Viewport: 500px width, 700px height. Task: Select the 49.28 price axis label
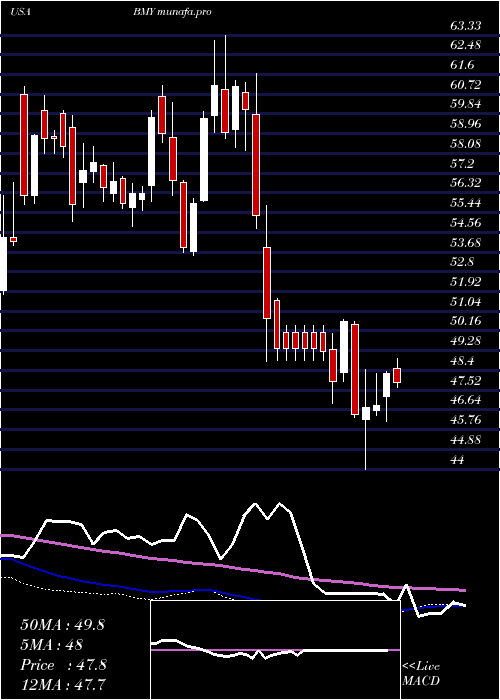tap(466, 341)
